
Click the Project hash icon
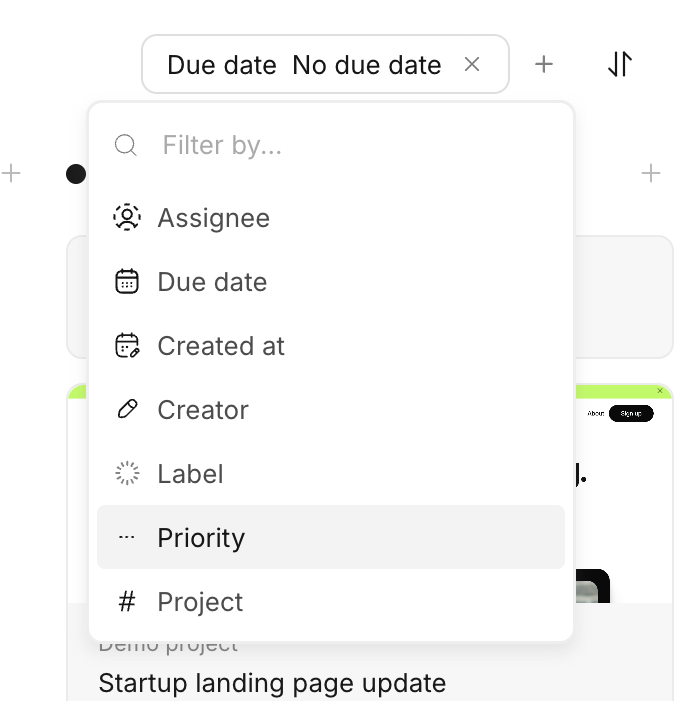127,602
